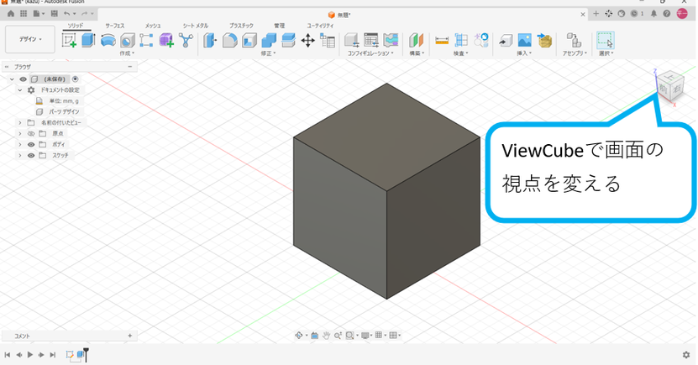
Task: Click the activate radio button beside (未保存)
Action: 75,79
